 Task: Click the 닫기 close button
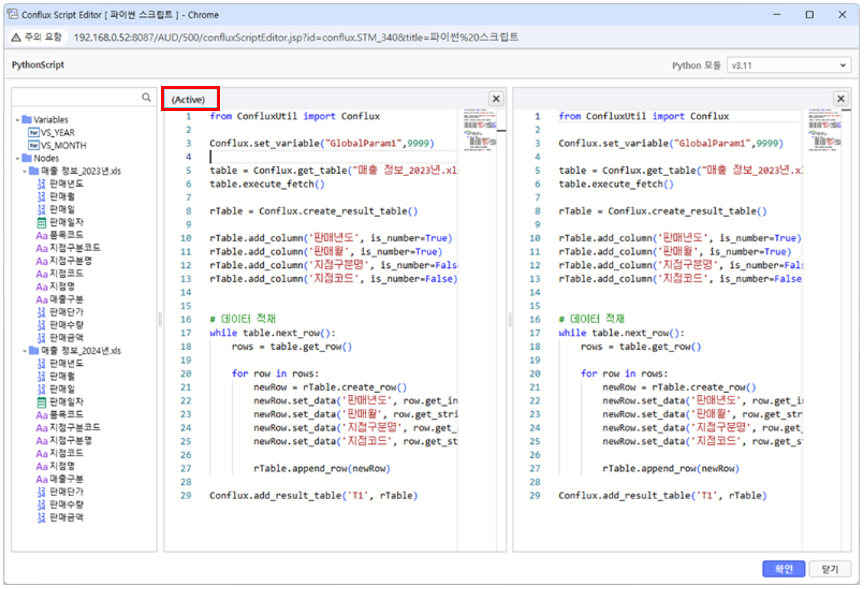tap(830, 568)
